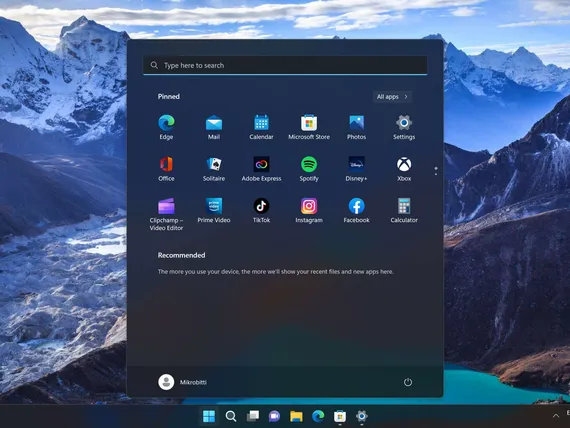Click the Recommended section heading
The width and height of the screenshot is (570, 428).
(x=181, y=255)
